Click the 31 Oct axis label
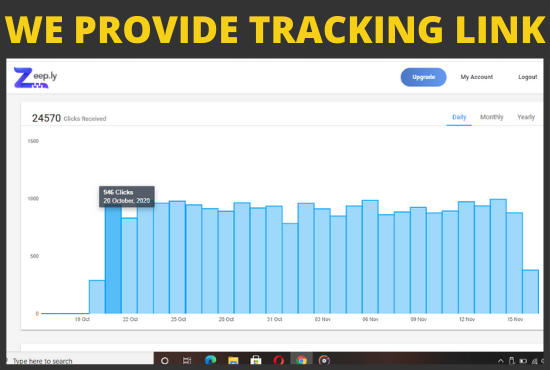The height and width of the screenshot is (370, 550). click(x=274, y=319)
